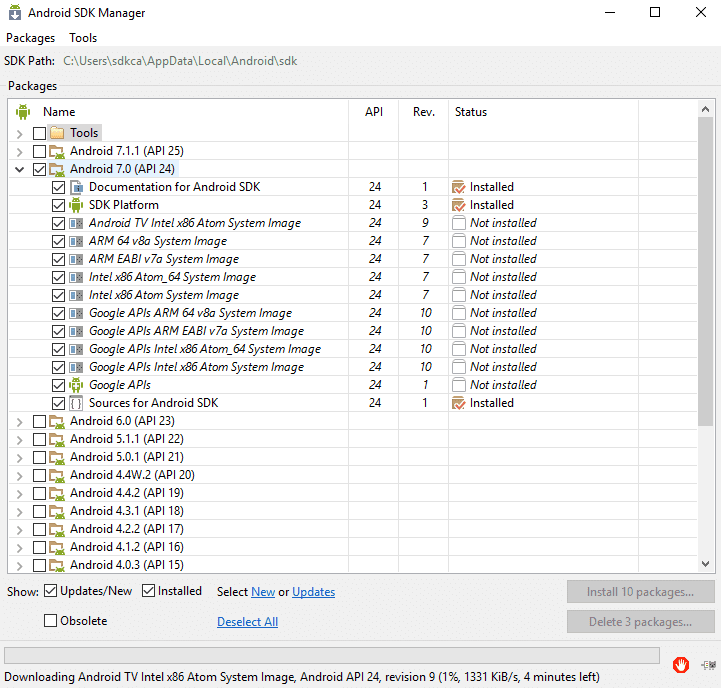Toggle the Updates/New show checkbox
The width and height of the screenshot is (721, 688).
(50, 591)
